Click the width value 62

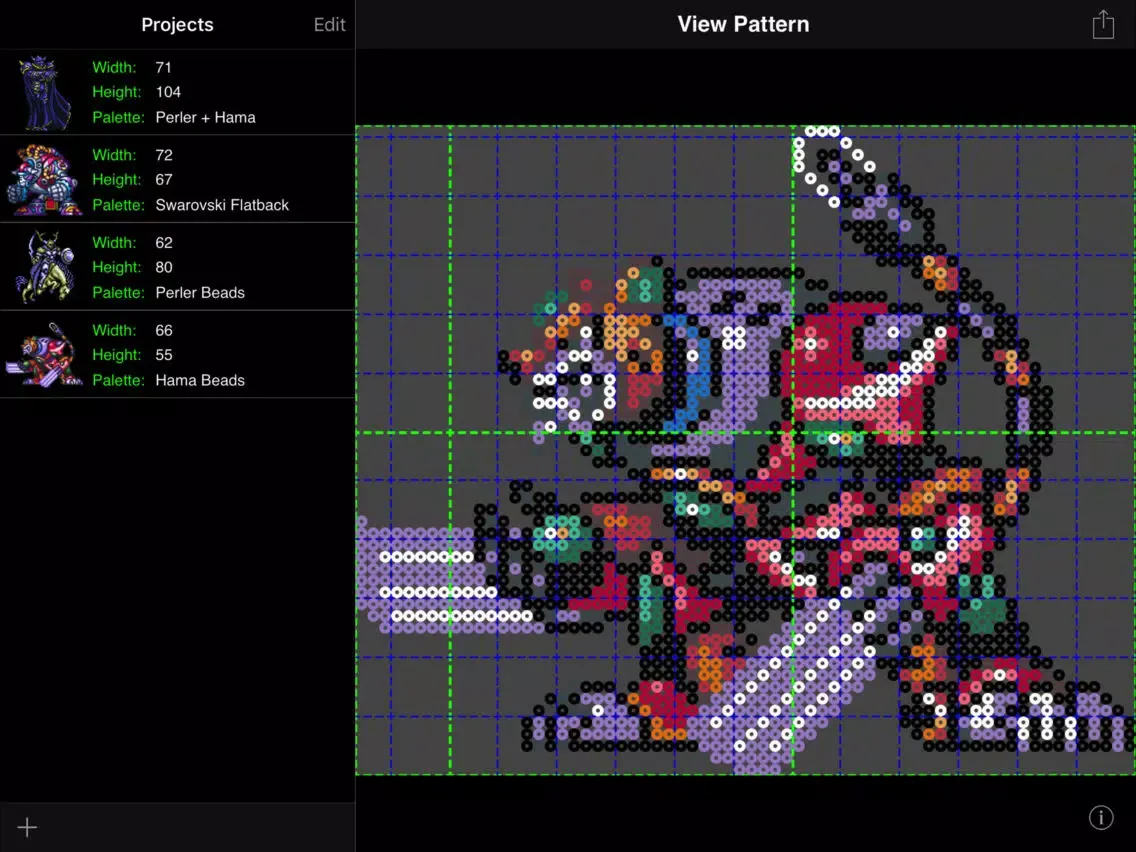[x=164, y=243]
